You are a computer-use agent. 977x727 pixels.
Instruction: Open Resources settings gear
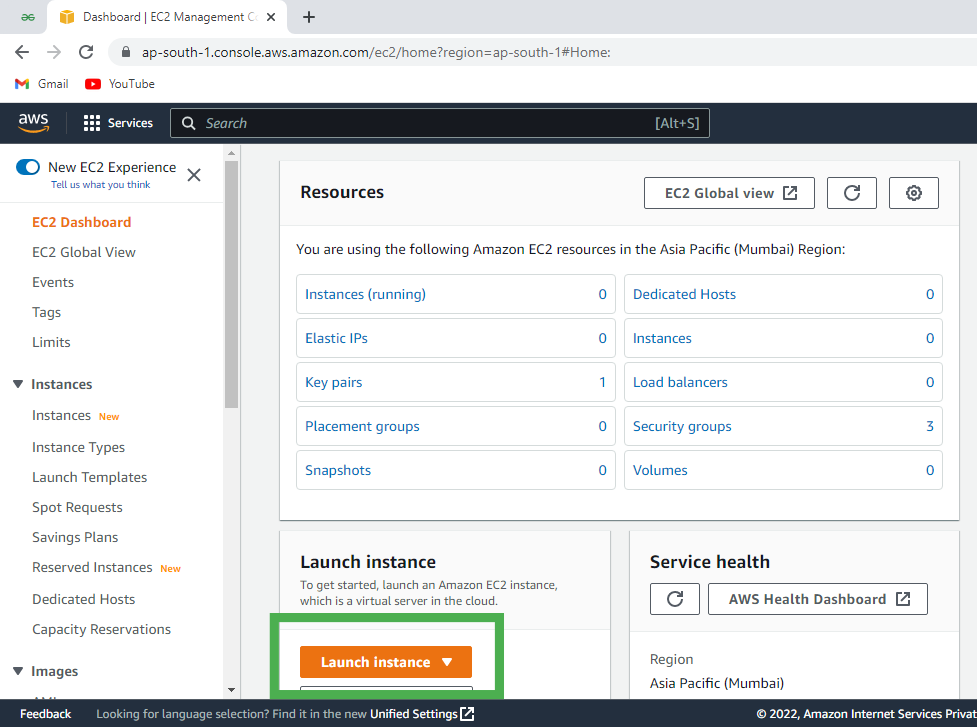tap(913, 192)
